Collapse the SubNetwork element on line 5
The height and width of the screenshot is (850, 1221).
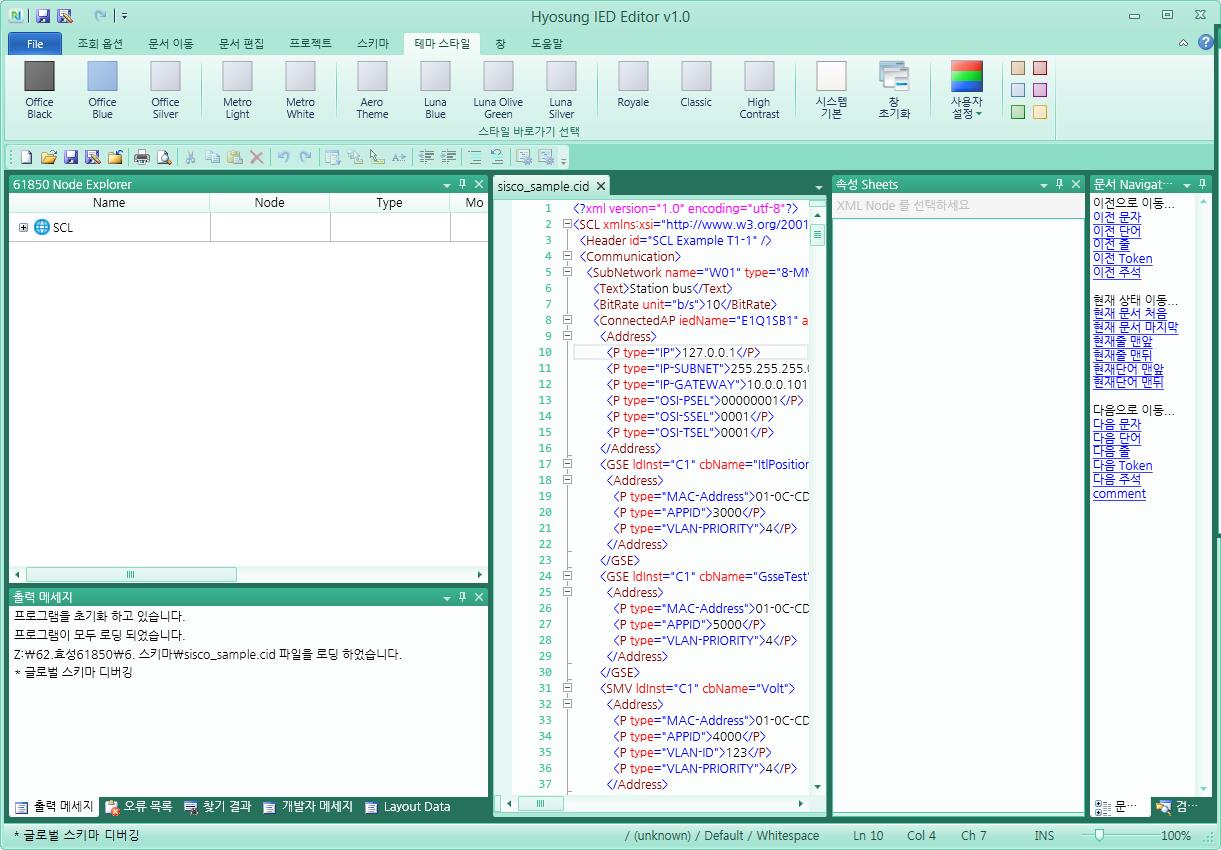567,272
